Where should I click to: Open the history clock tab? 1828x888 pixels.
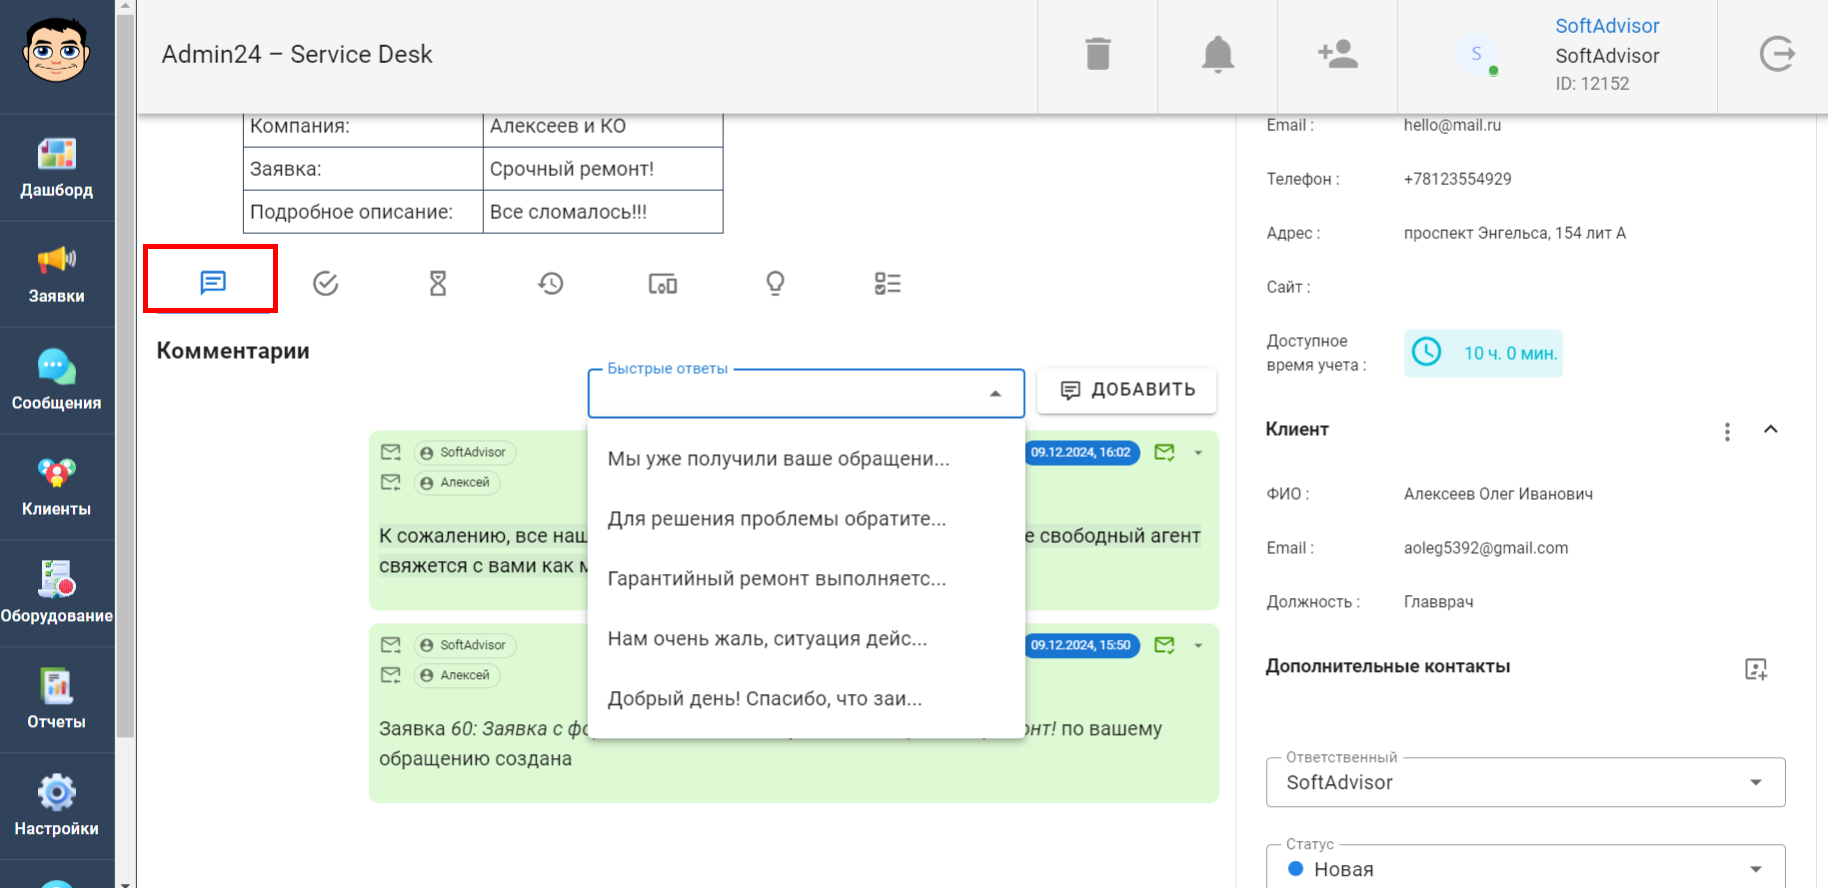click(550, 284)
